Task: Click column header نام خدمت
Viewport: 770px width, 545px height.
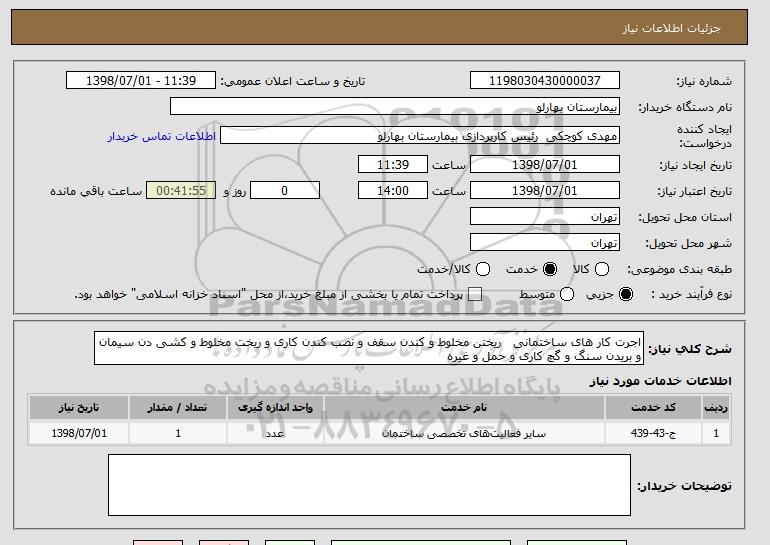Action: pyautogui.click(x=464, y=408)
